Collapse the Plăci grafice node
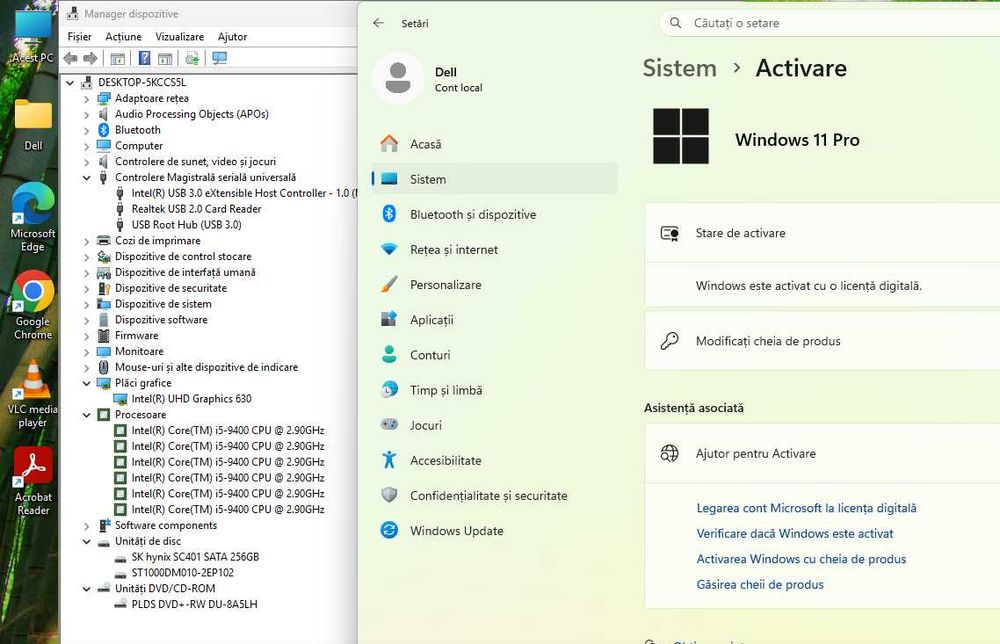 coord(87,383)
